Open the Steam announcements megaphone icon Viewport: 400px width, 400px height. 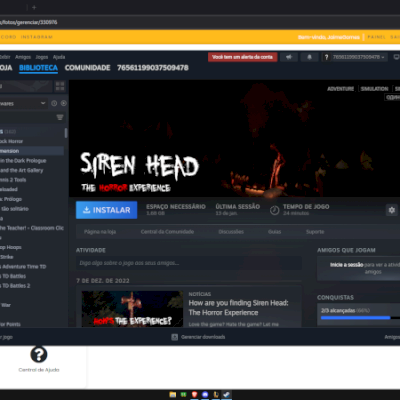point(289,57)
